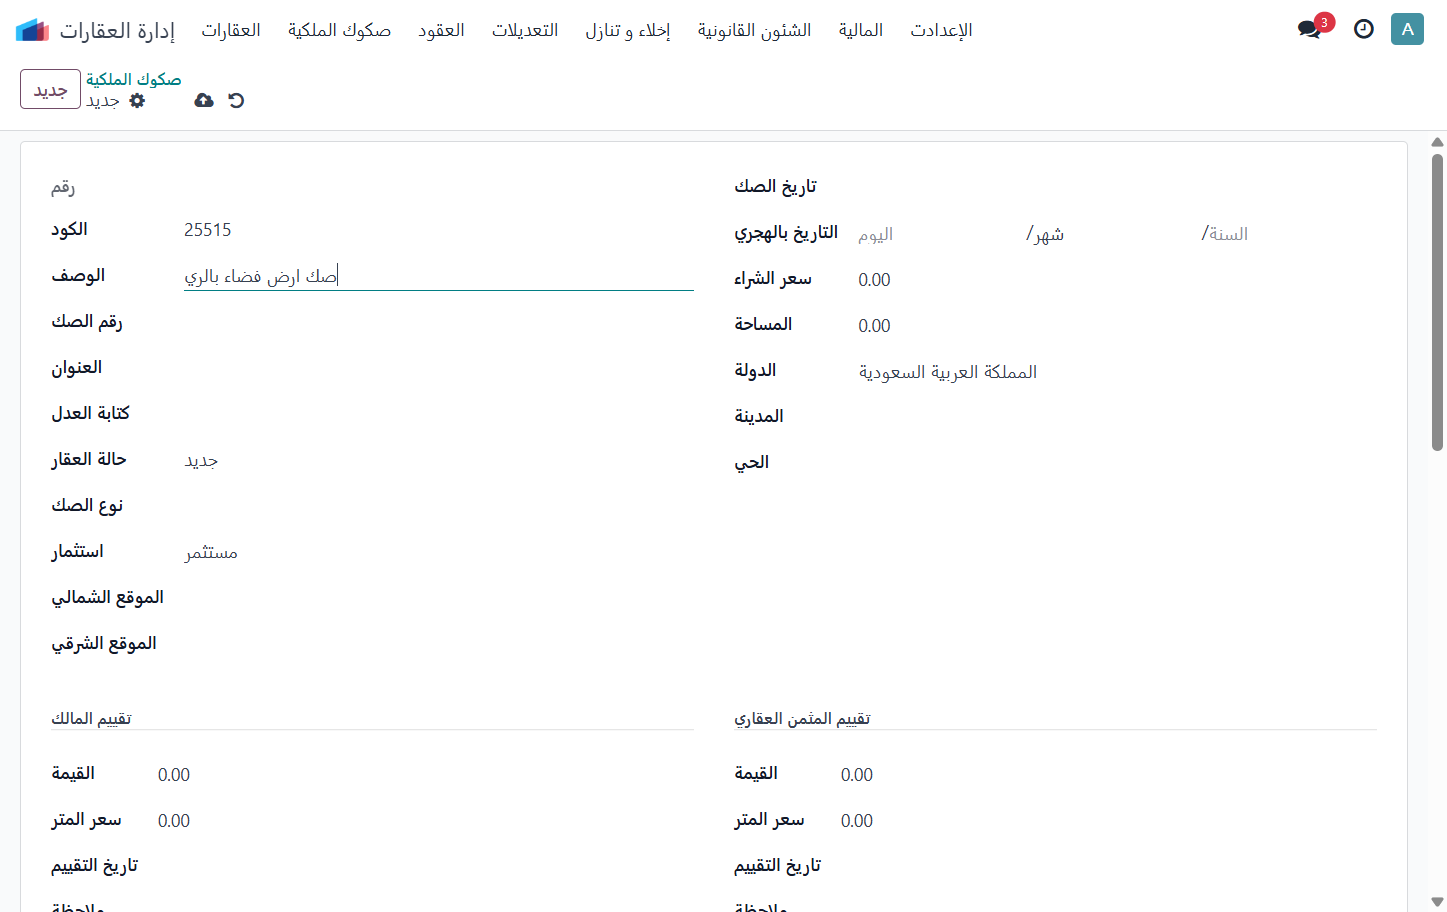The image size is (1447, 912).
Task: Open the الدولة country dropdown
Action: click(x=1117, y=372)
